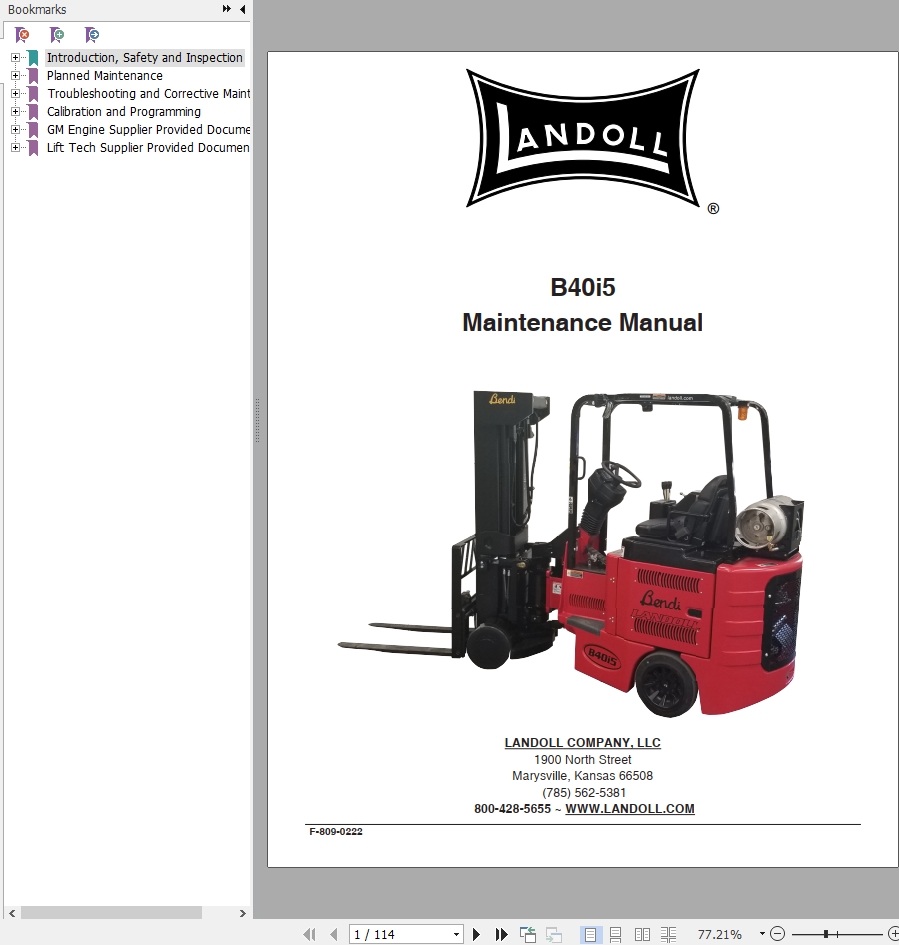Click the B40i5 title text
The width and height of the screenshot is (899, 945).
(583, 287)
